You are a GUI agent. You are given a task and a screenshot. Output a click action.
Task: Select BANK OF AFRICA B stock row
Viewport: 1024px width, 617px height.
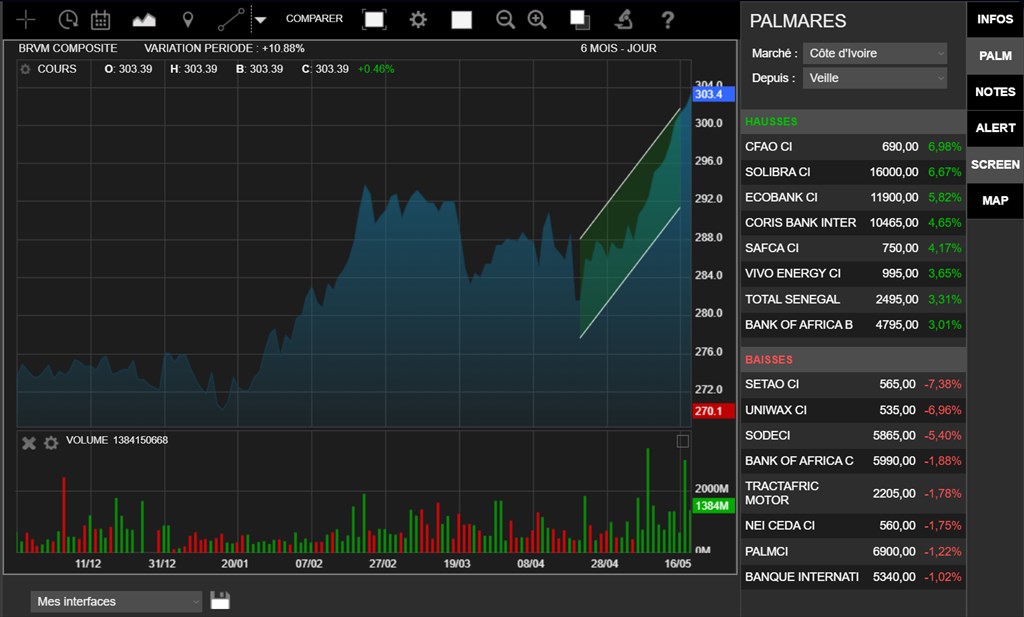click(853, 325)
